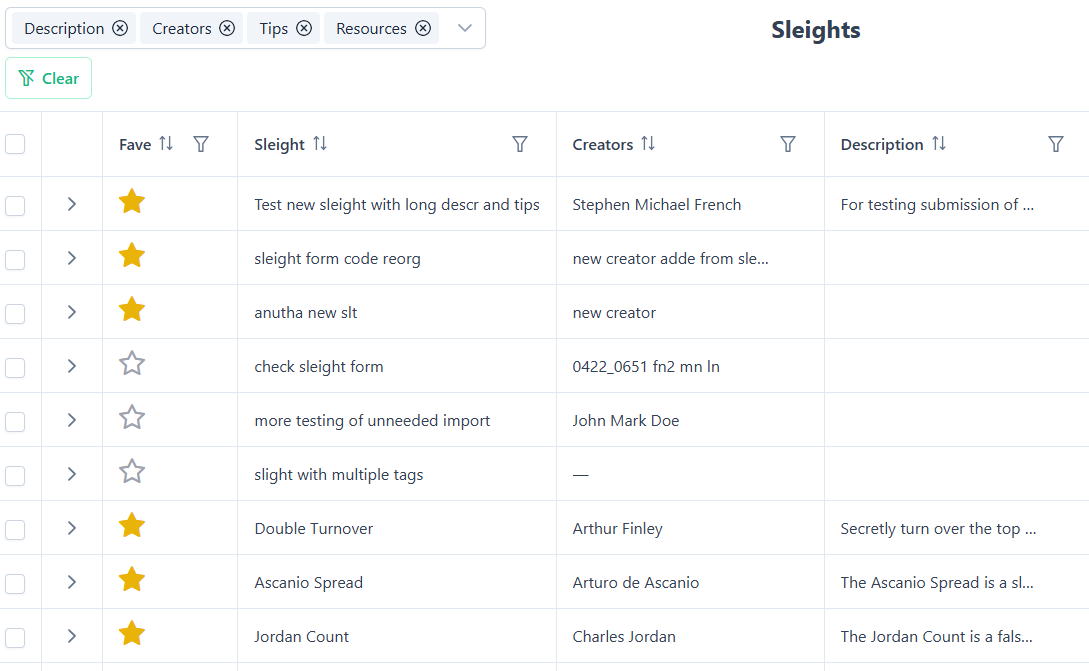The image size is (1089, 671).
Task: Remove the Description chip from selector
Action: pyautogui.click(x=120, y=28)
